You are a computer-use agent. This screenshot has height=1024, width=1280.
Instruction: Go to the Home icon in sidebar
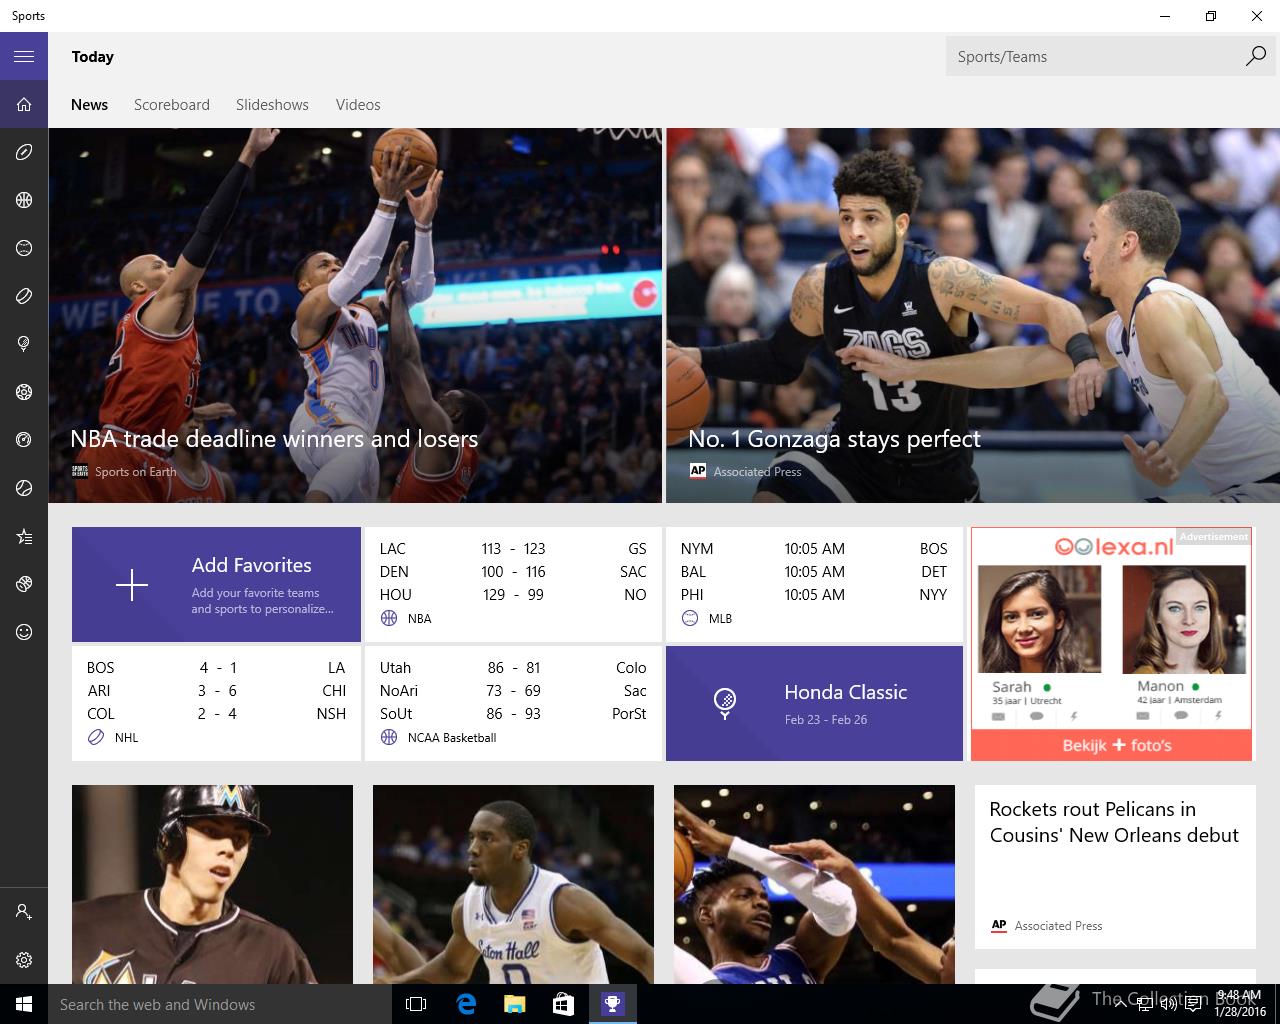click(x=24, y=104)
